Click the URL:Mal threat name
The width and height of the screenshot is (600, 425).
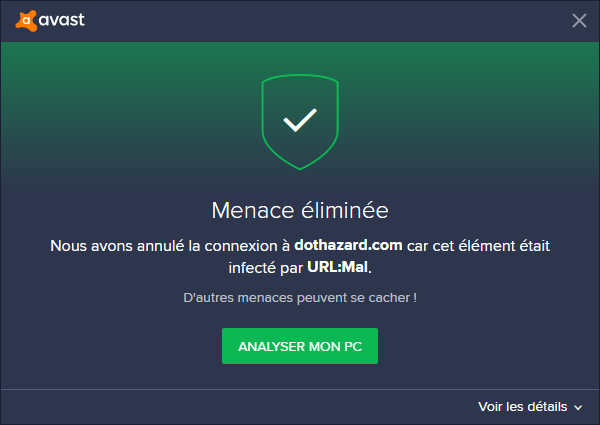(348, 267)
